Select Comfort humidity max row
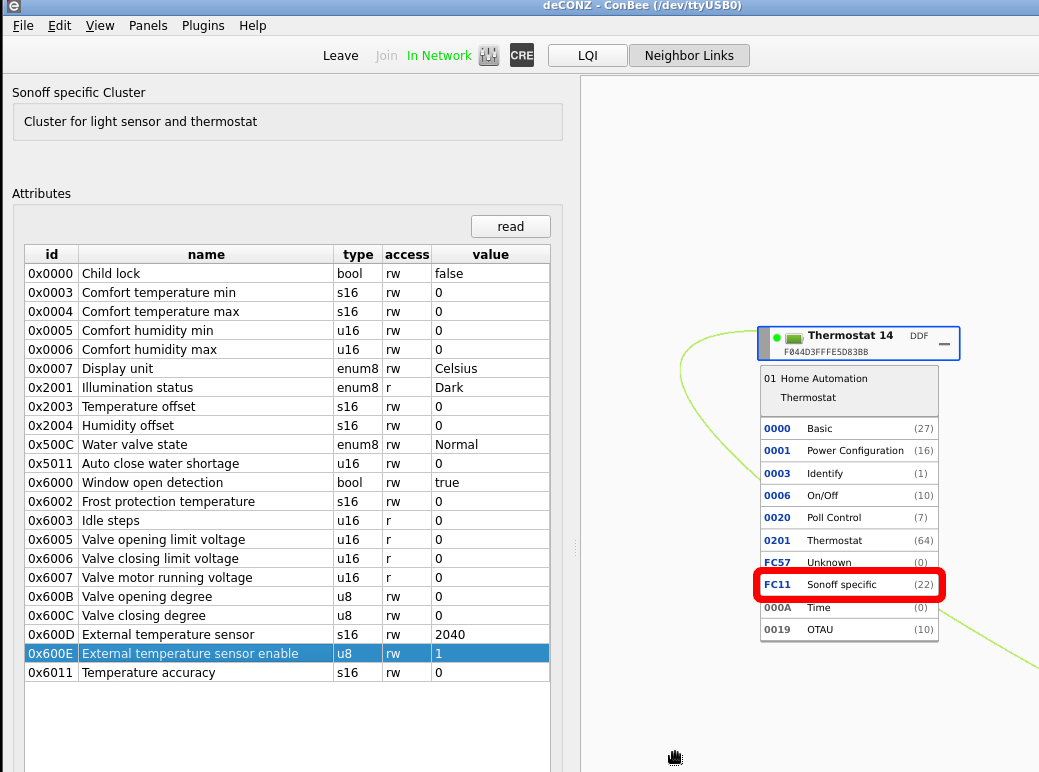The width and height of the screenshot is (1039, 772). click(x=287, y=350)
